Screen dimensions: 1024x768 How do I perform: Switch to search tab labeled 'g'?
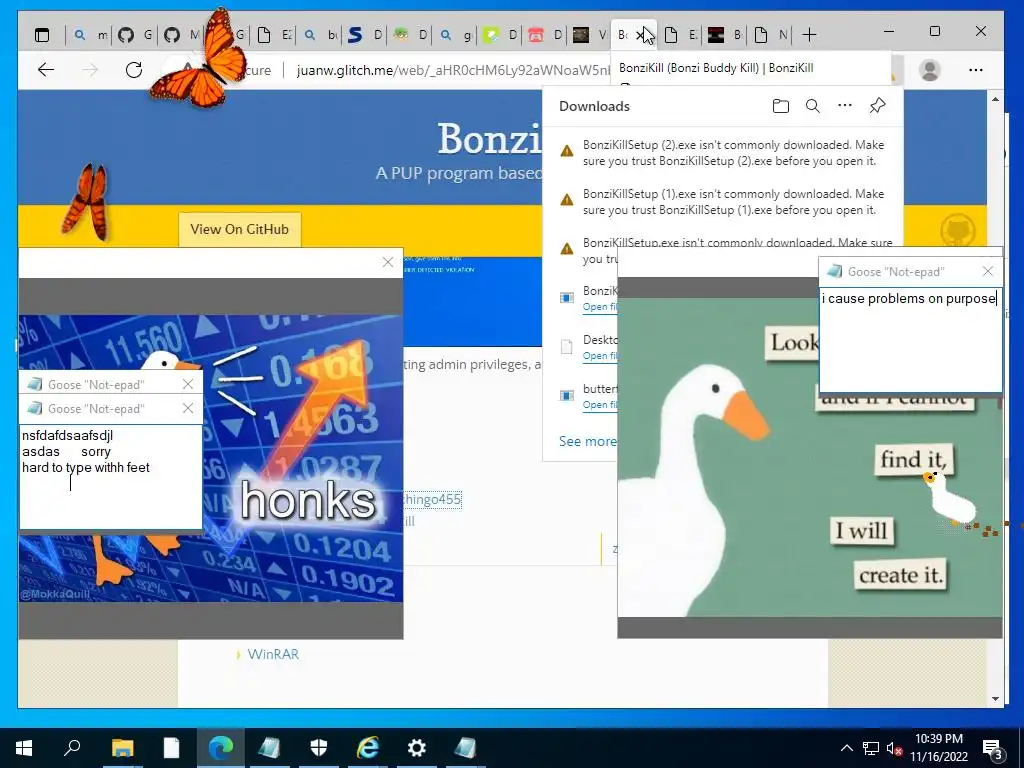coord(456,35)
